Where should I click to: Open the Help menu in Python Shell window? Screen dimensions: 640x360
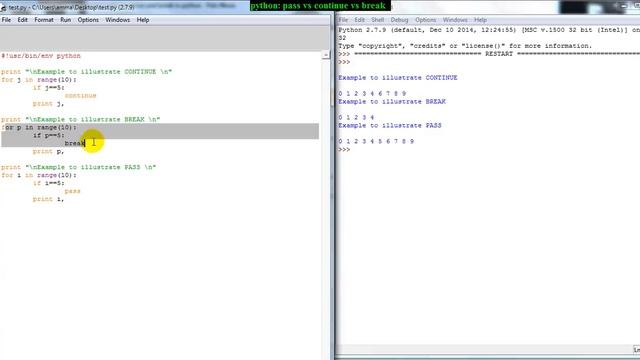coord(480,20)
